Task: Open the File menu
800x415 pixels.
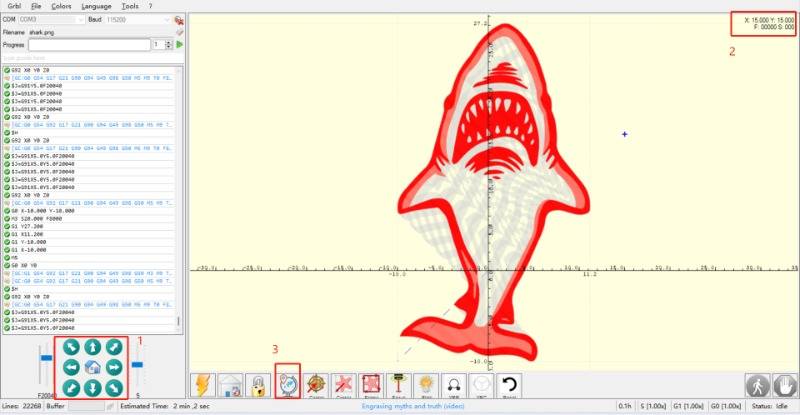Action: (x=36, y=6)
